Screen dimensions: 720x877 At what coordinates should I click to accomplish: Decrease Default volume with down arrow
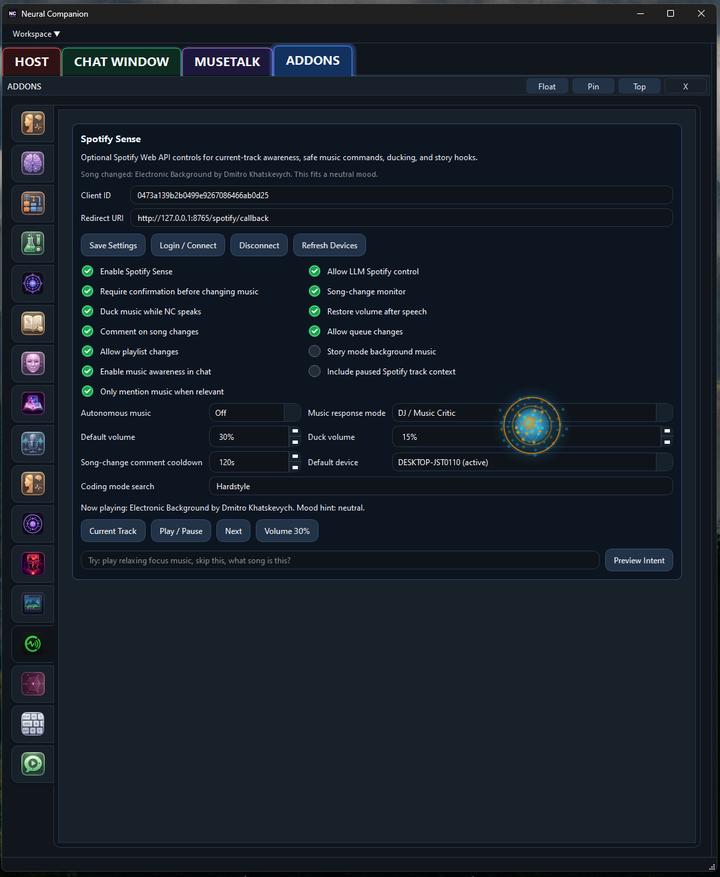(x=295, y=442)
